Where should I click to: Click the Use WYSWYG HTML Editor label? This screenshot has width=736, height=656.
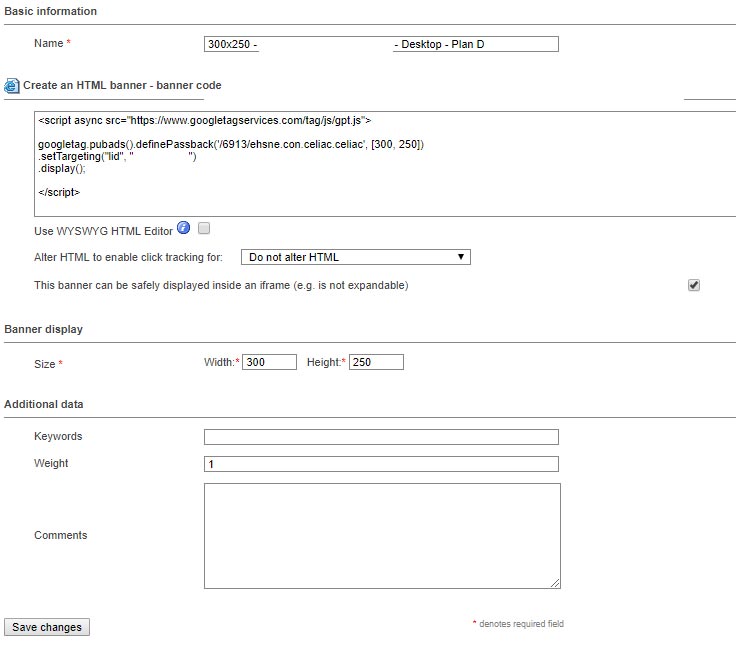tap(103, 231)
